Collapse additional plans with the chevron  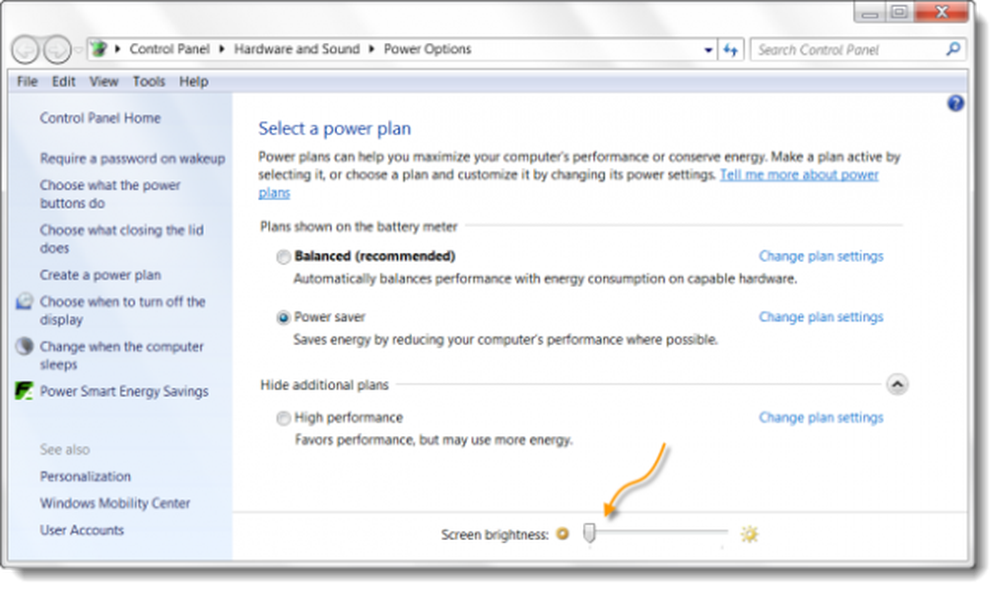tap(897, 384)
